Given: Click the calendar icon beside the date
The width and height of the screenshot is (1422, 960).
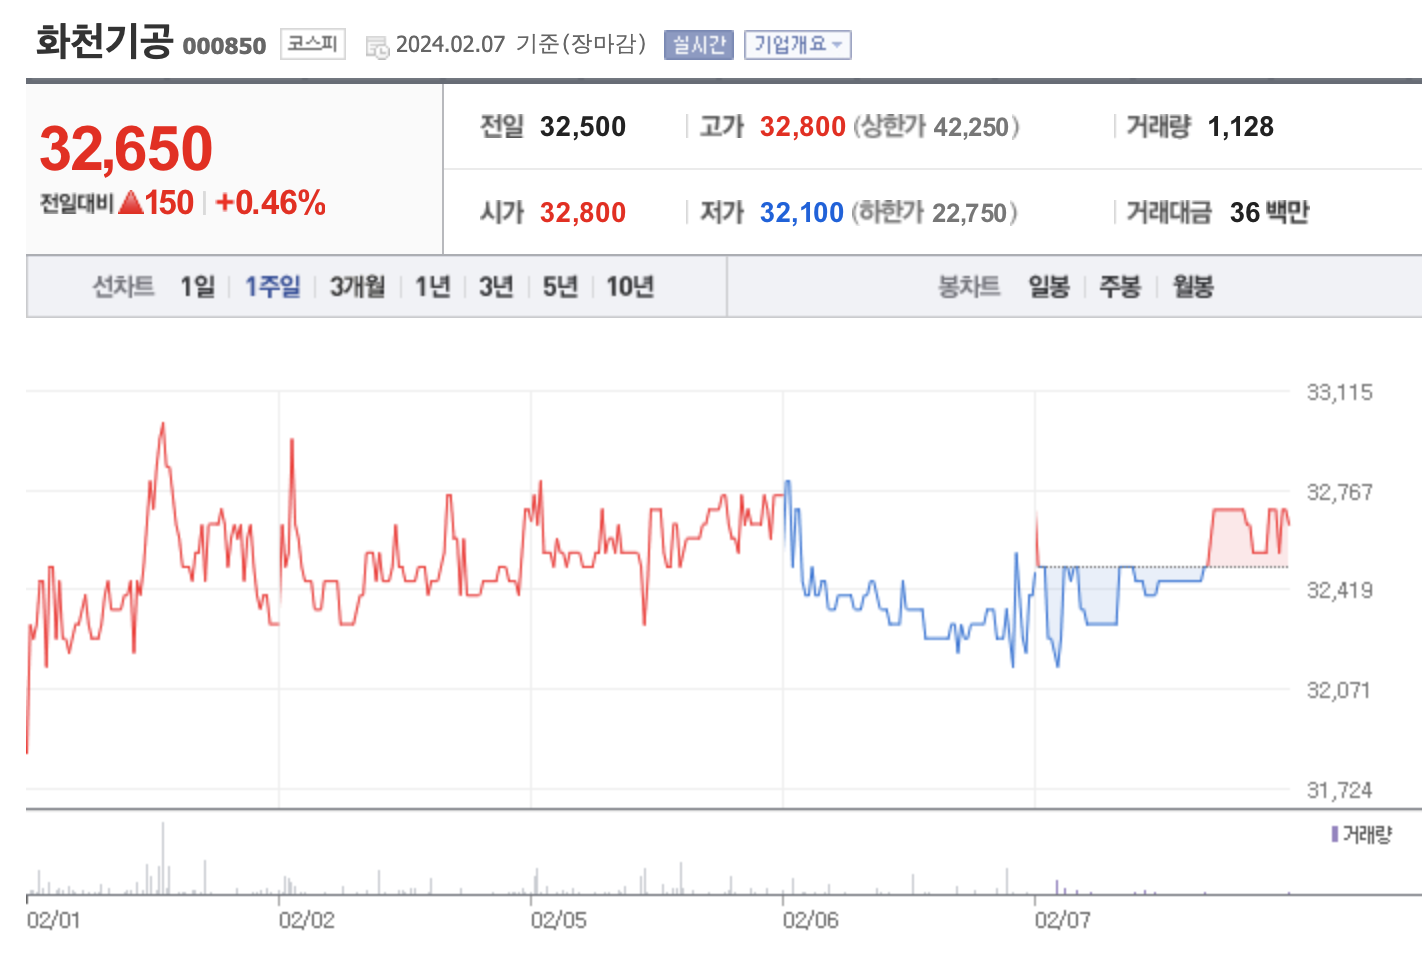Looking at the screenshot, I should point(377,46).
